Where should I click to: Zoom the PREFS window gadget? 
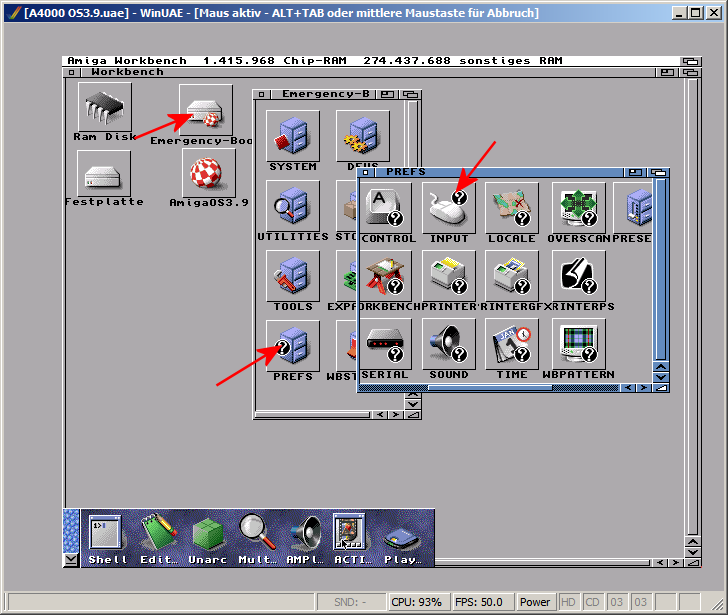635,172
